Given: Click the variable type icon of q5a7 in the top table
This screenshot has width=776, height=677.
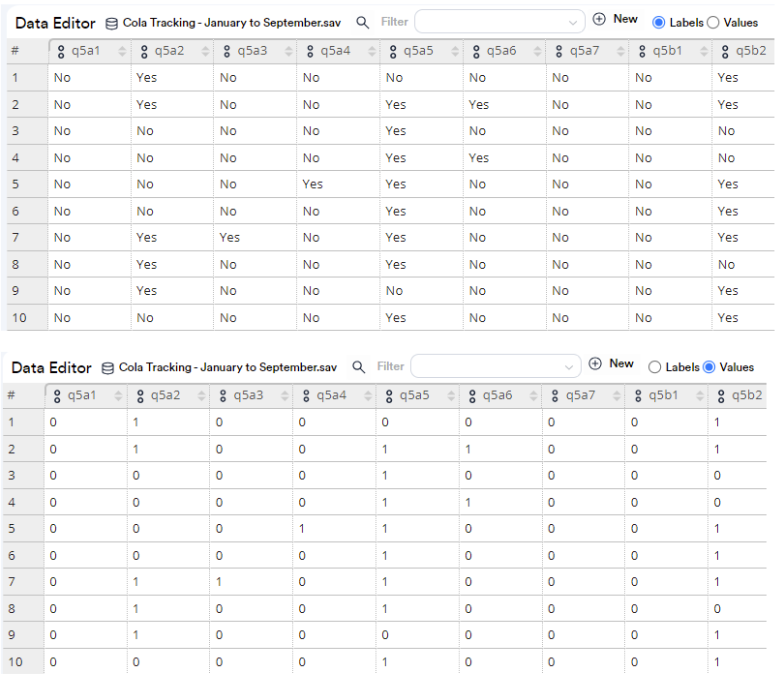Looking at the screenshot, I should click(x=559, y=51).
